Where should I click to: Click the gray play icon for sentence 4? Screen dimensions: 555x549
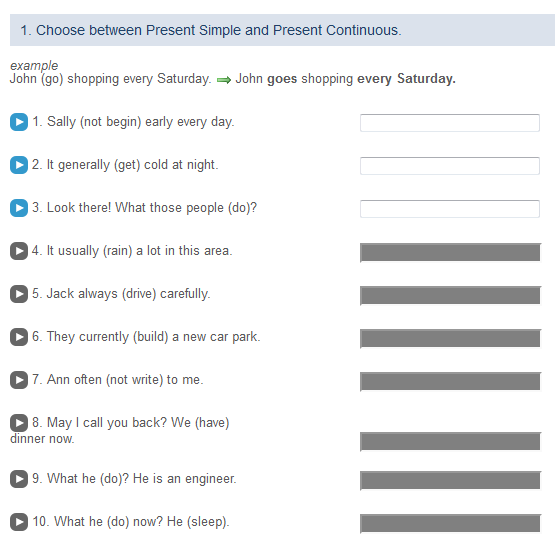(x=19, y=251)
